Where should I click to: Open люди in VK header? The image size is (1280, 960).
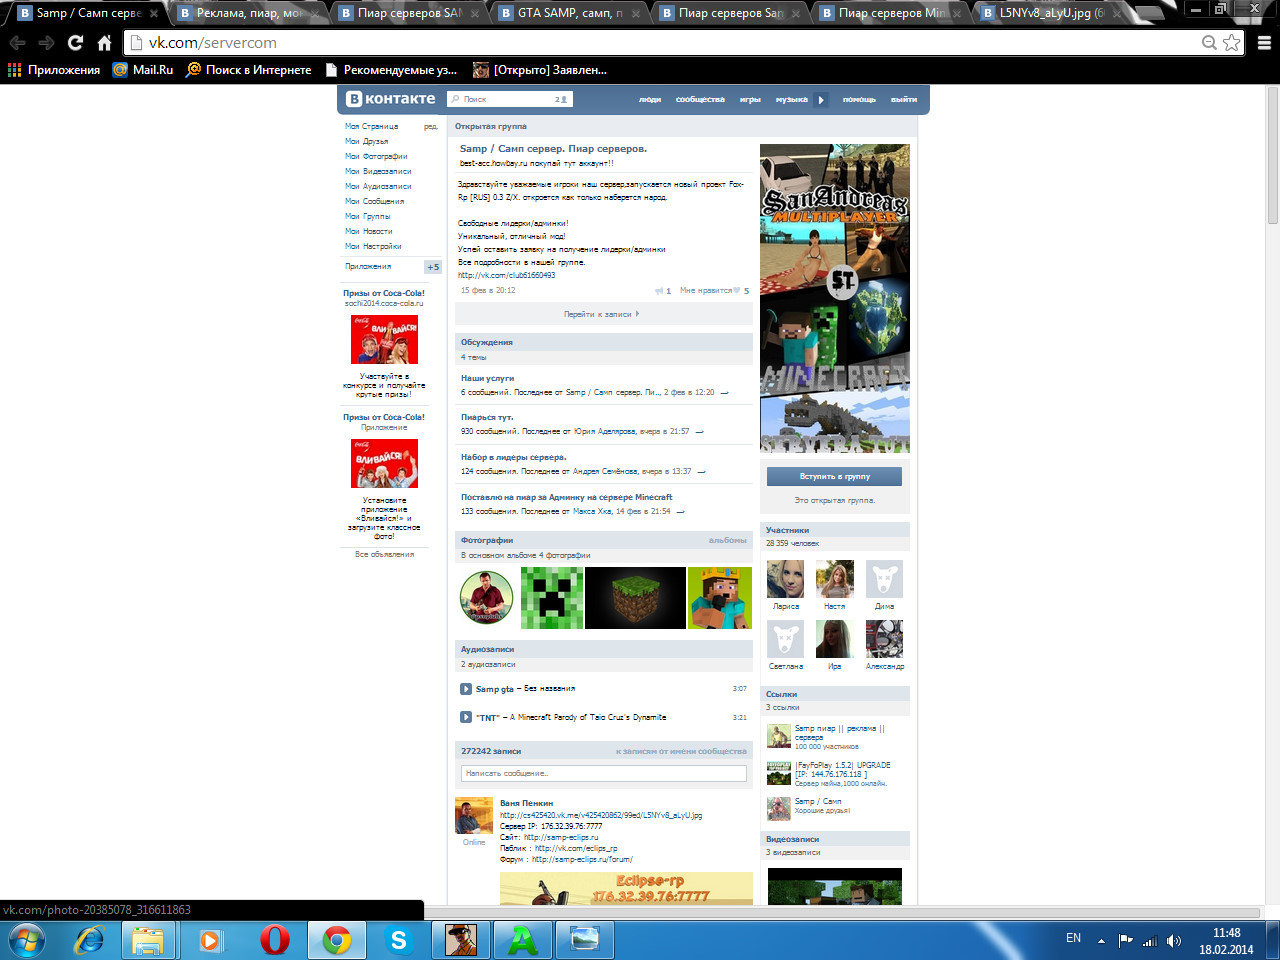[x=650, y=99]
